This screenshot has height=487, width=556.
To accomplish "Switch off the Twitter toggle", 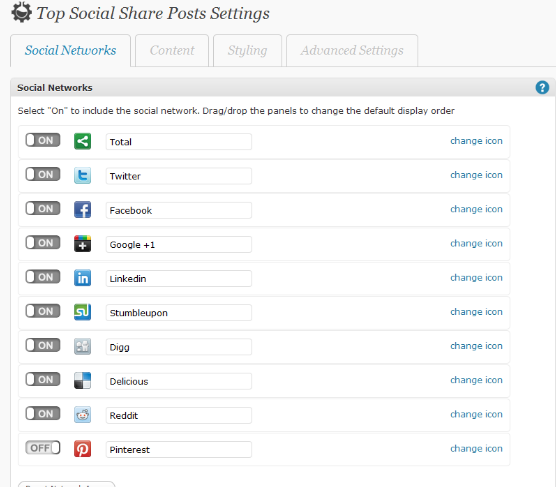I will coord(43,174).
